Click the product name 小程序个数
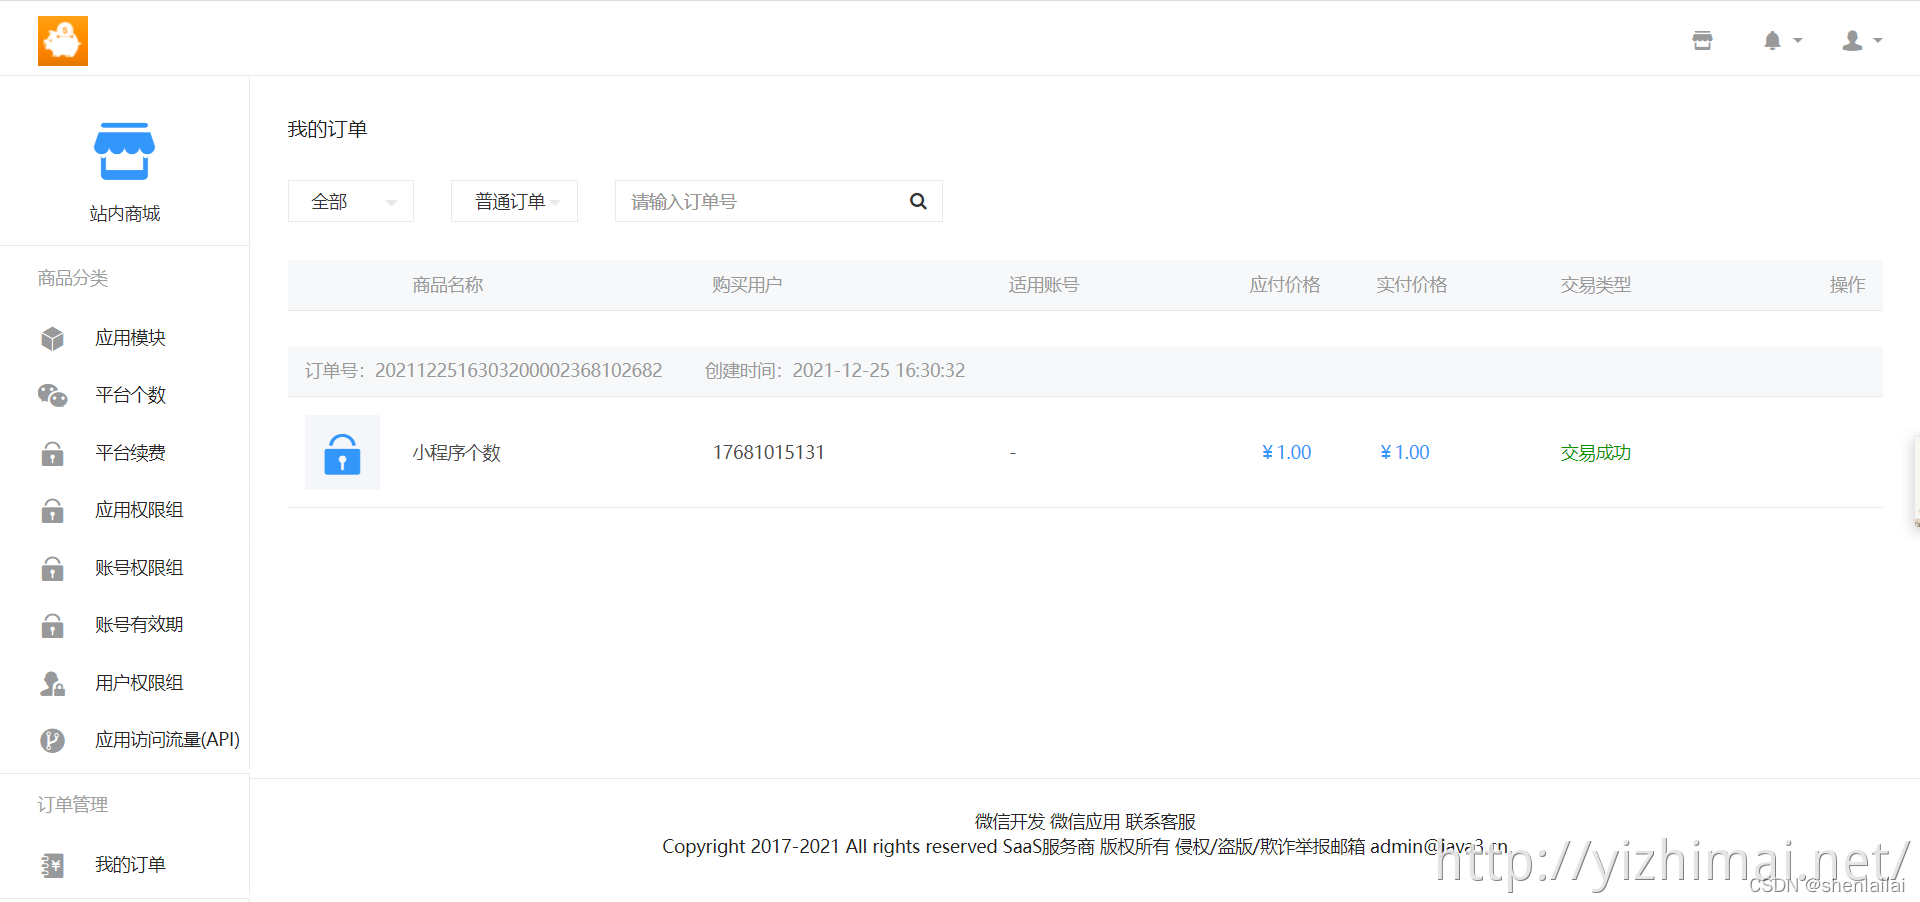1920x902 pixels. click(456, 453)
